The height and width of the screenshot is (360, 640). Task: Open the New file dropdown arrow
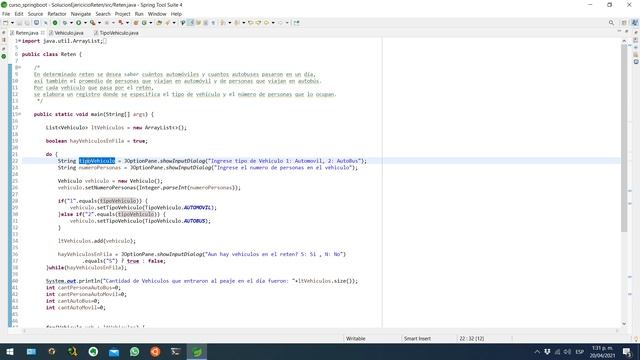(12, 23)
